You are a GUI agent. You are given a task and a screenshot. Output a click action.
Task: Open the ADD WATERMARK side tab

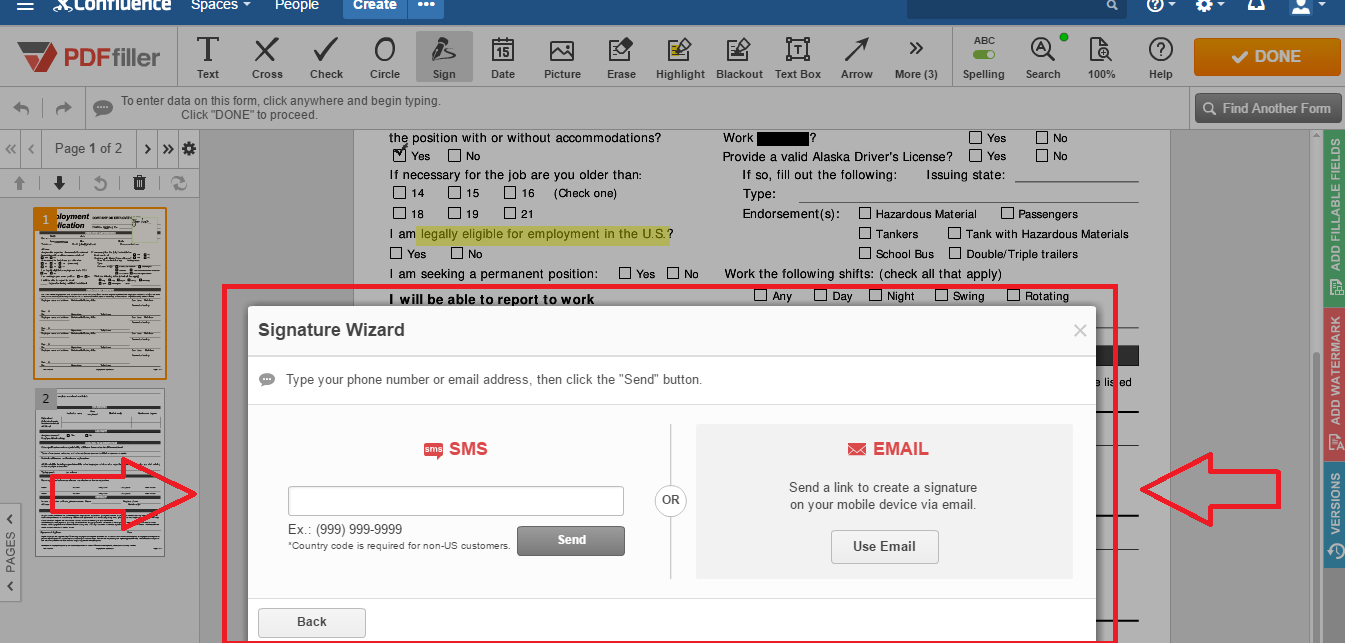coord(1335,383)
